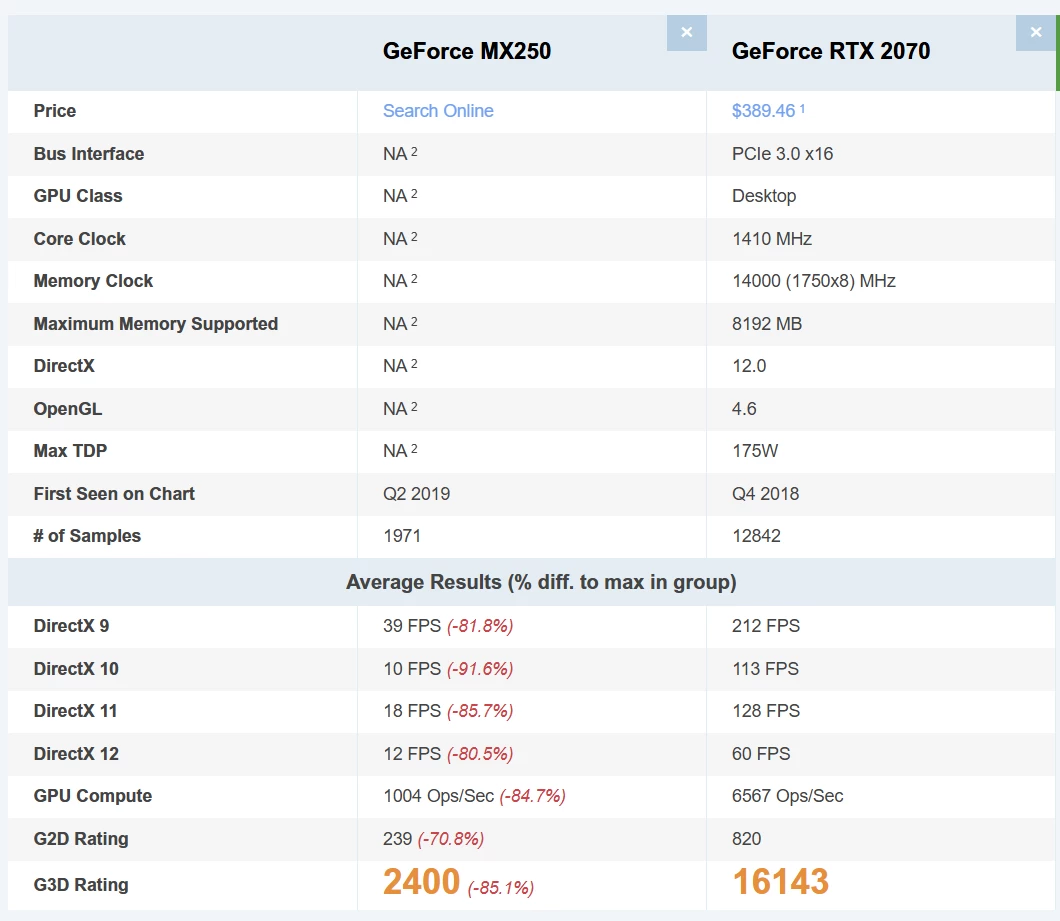Select the DirectX 9 row label
This screenshot has height=921, width=1060.
tap(71, 626)
